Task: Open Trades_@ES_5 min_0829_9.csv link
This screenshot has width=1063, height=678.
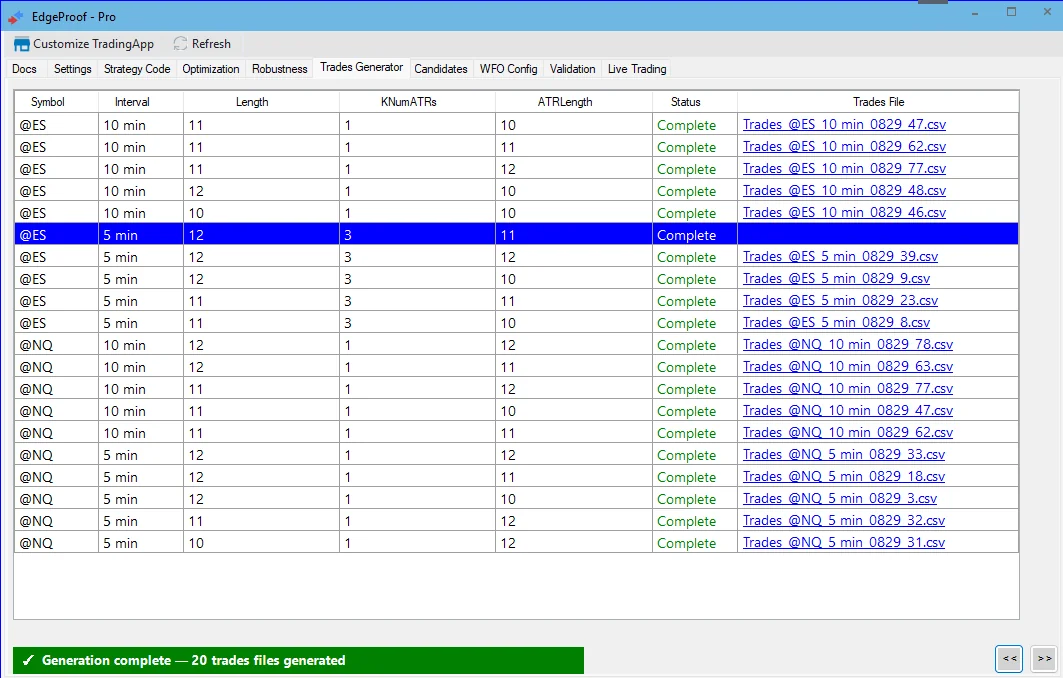Action: click(x=836, y=279)
